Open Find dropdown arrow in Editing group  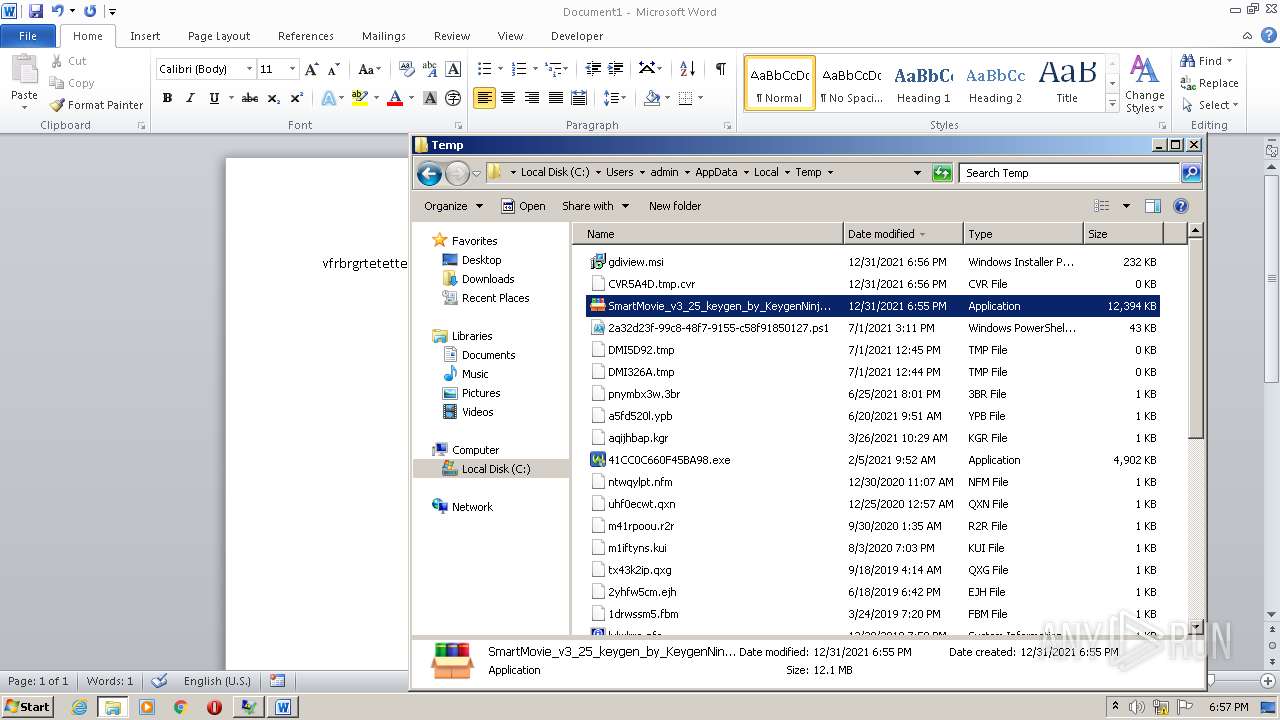point(1229,61)
